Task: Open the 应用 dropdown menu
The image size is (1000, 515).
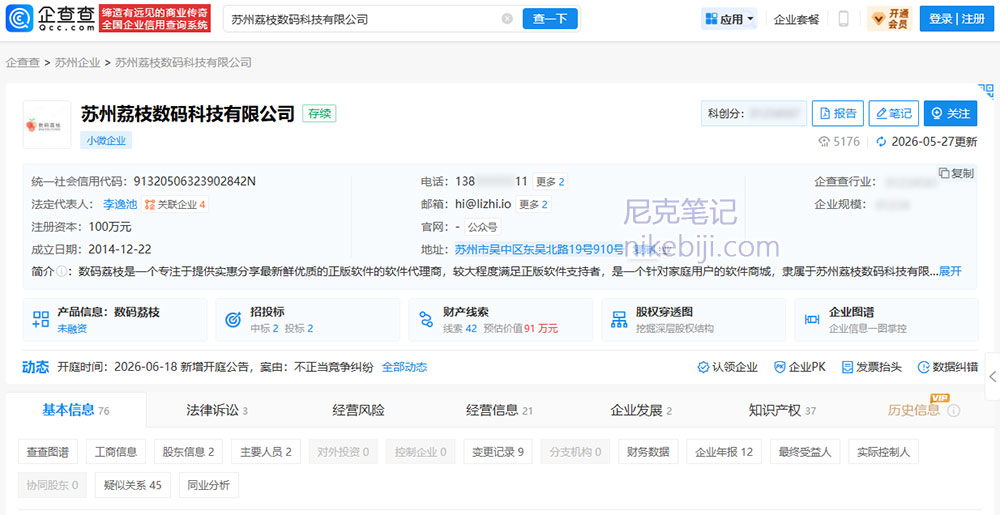Action: coord(730,19)
